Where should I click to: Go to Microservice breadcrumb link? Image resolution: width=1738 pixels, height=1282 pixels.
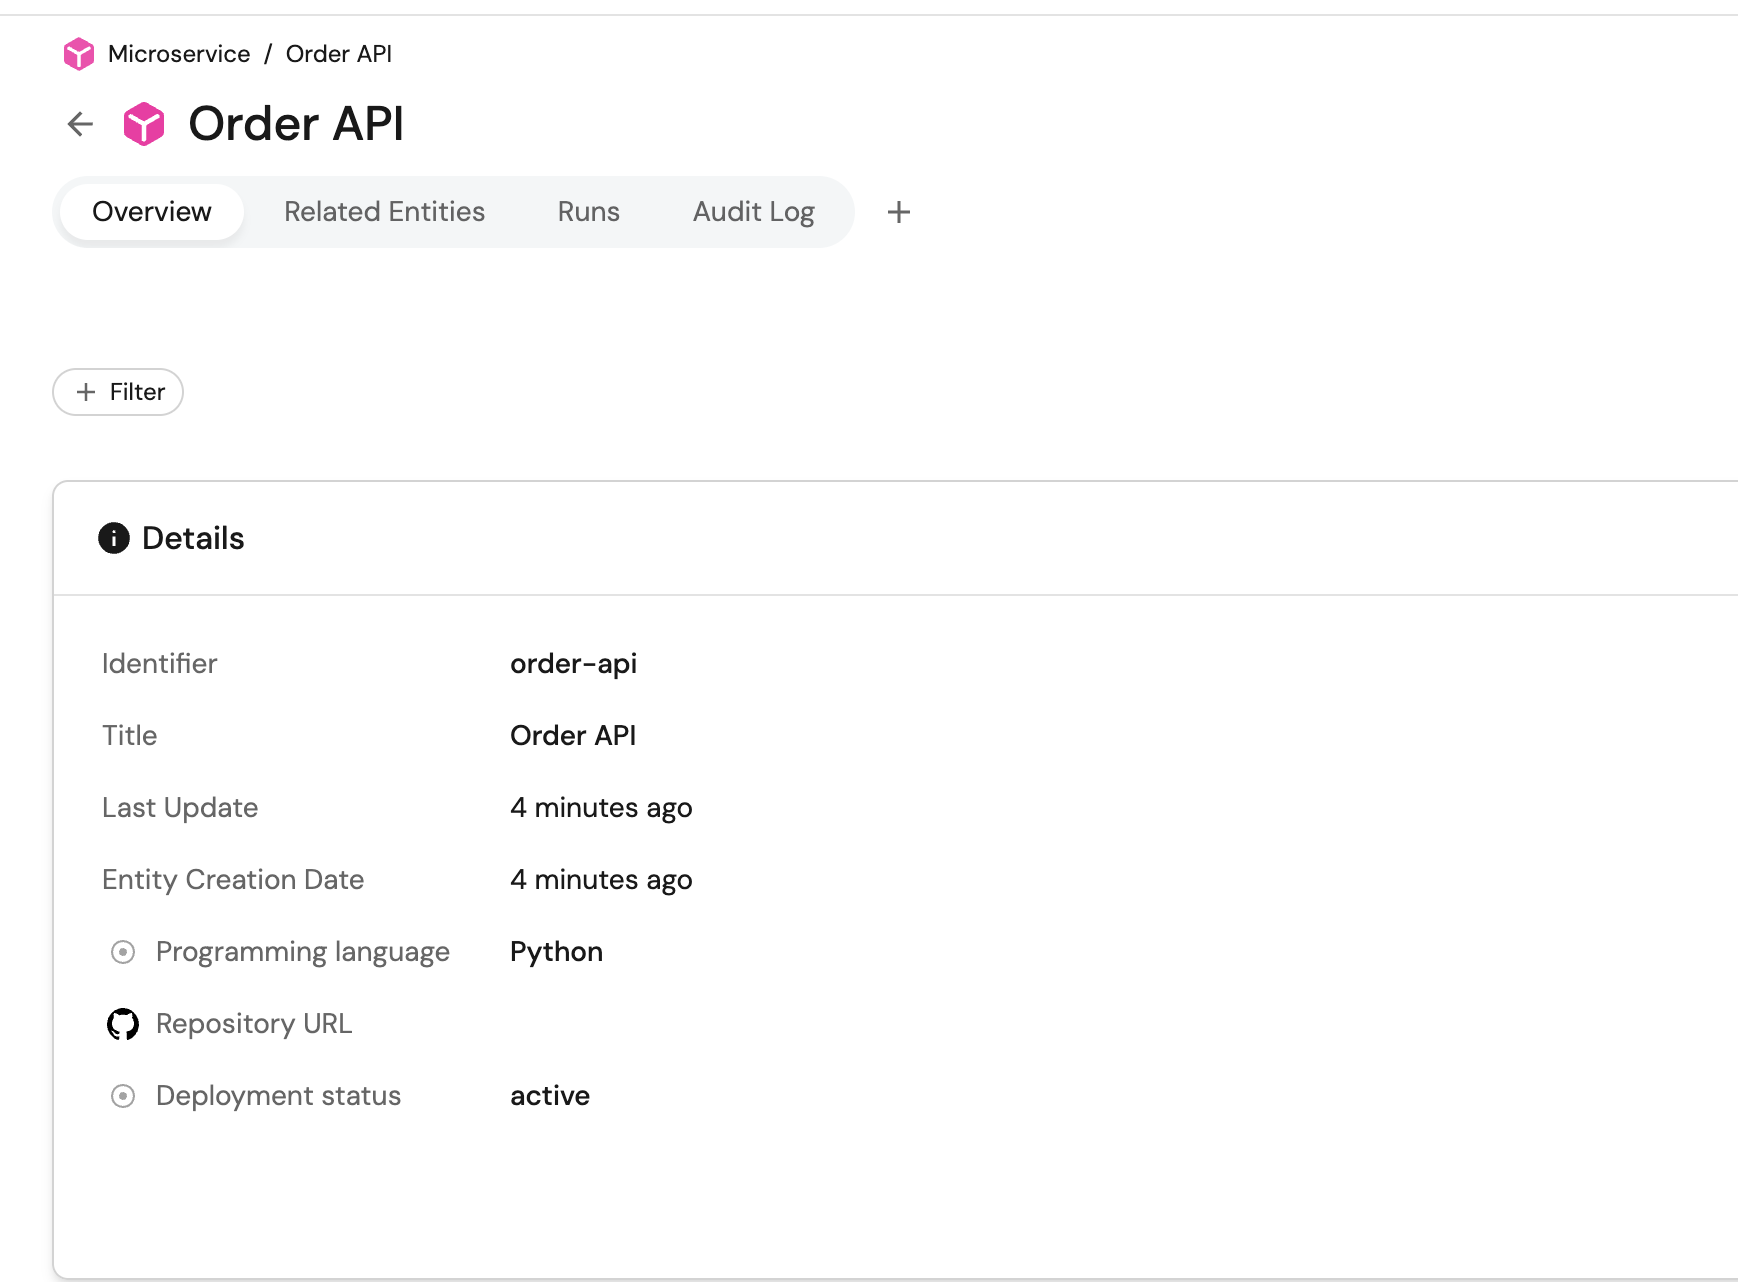[179, 54]
